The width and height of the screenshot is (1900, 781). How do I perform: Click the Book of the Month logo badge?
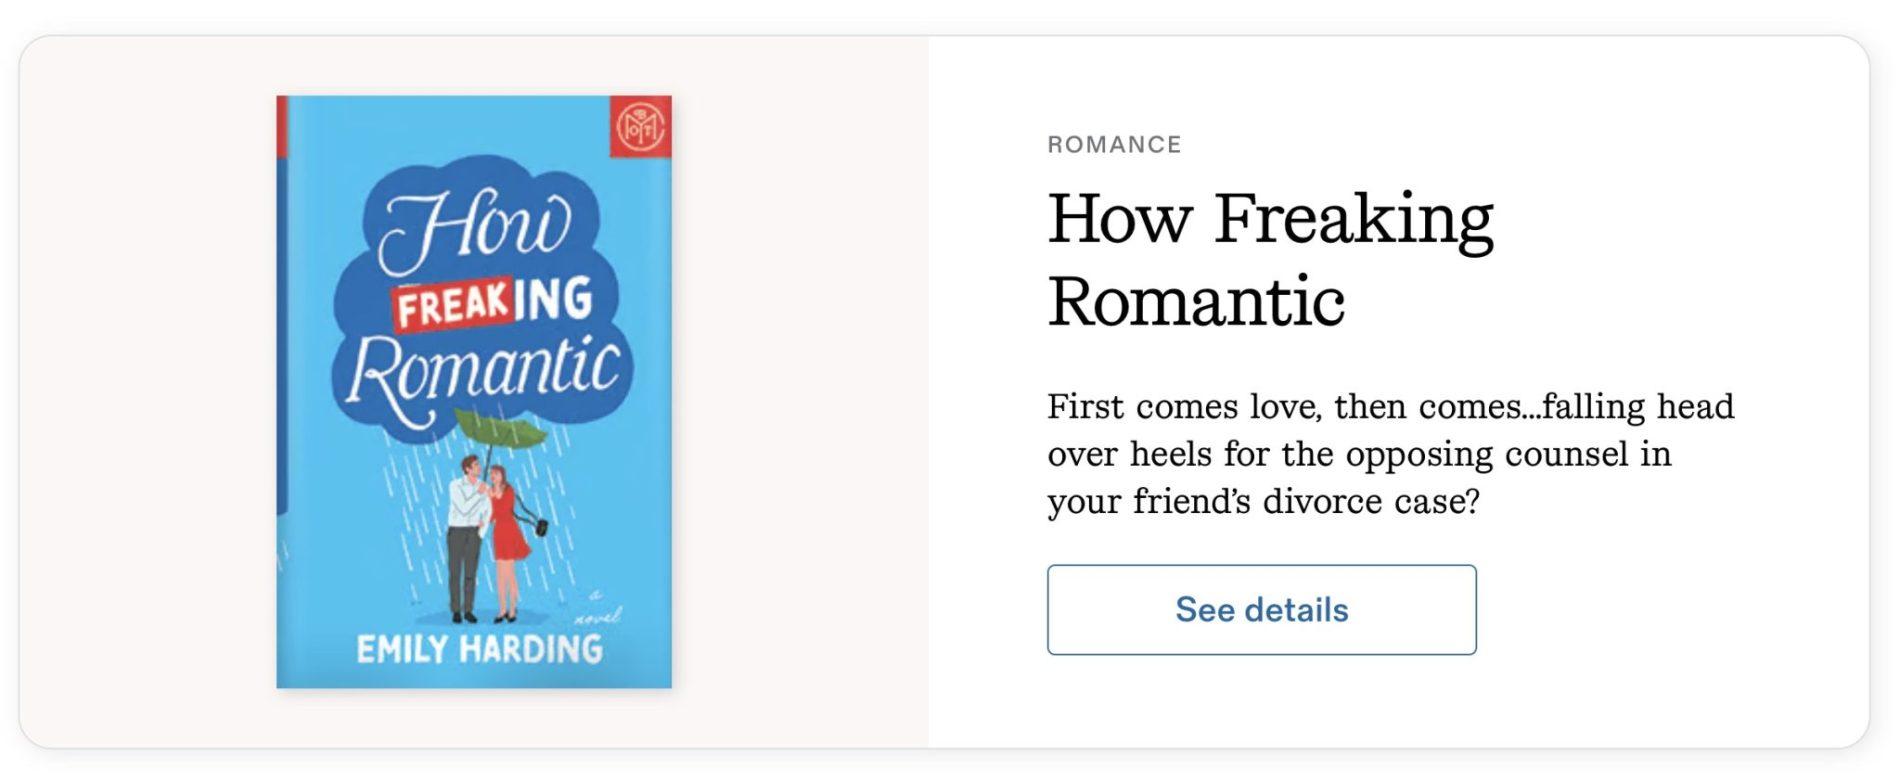pos(640,127)
